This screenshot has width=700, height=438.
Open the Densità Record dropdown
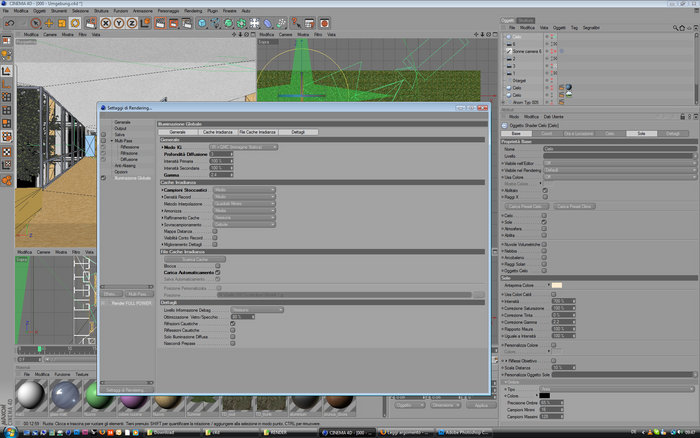[244, 197]
